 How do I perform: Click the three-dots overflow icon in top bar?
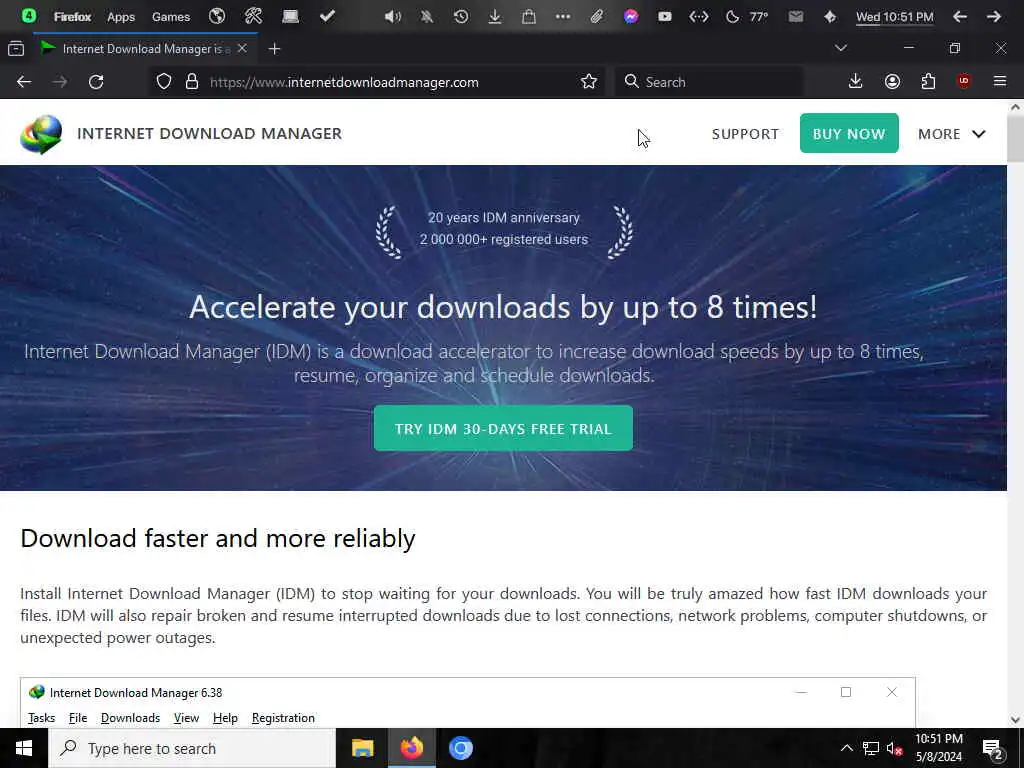click(x=563, y=16)
